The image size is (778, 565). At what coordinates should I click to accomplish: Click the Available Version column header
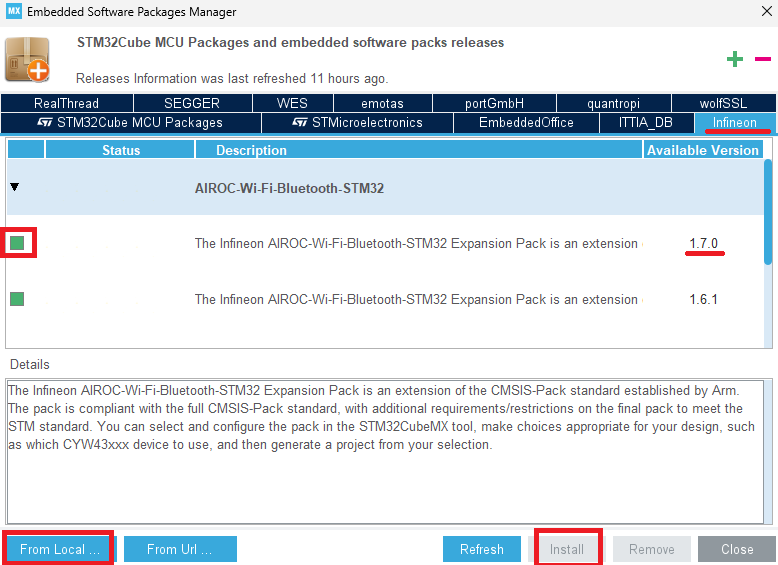click(703, 150)
